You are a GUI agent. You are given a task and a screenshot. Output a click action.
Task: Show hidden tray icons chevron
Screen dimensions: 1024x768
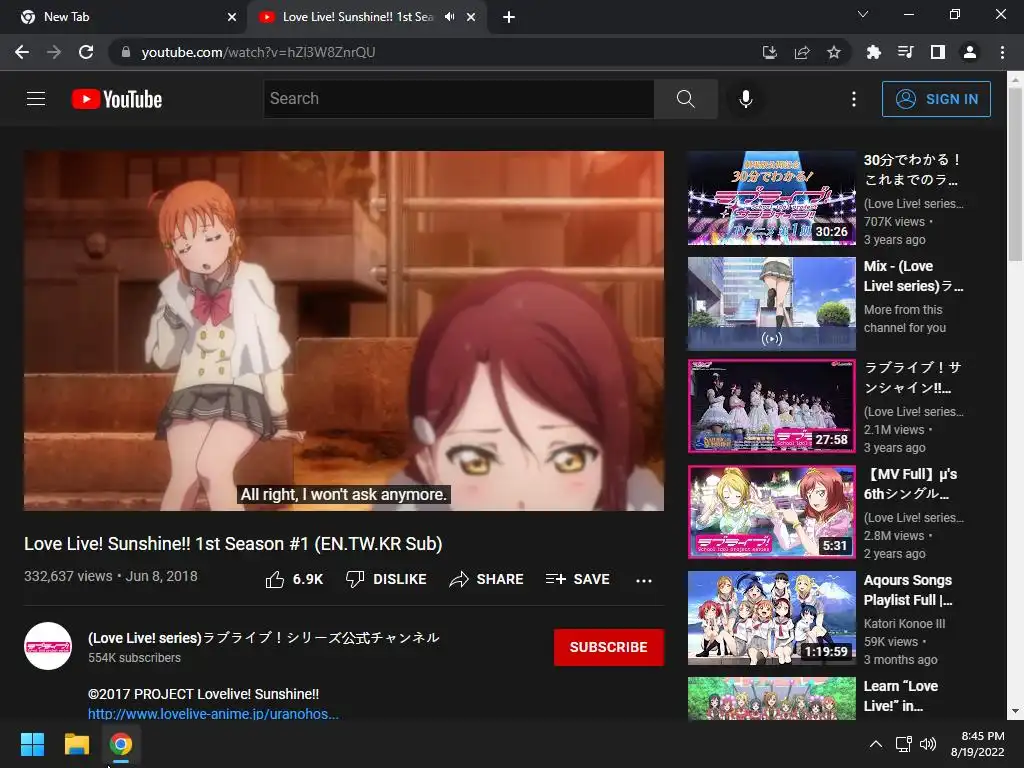[x=876, y=744]
